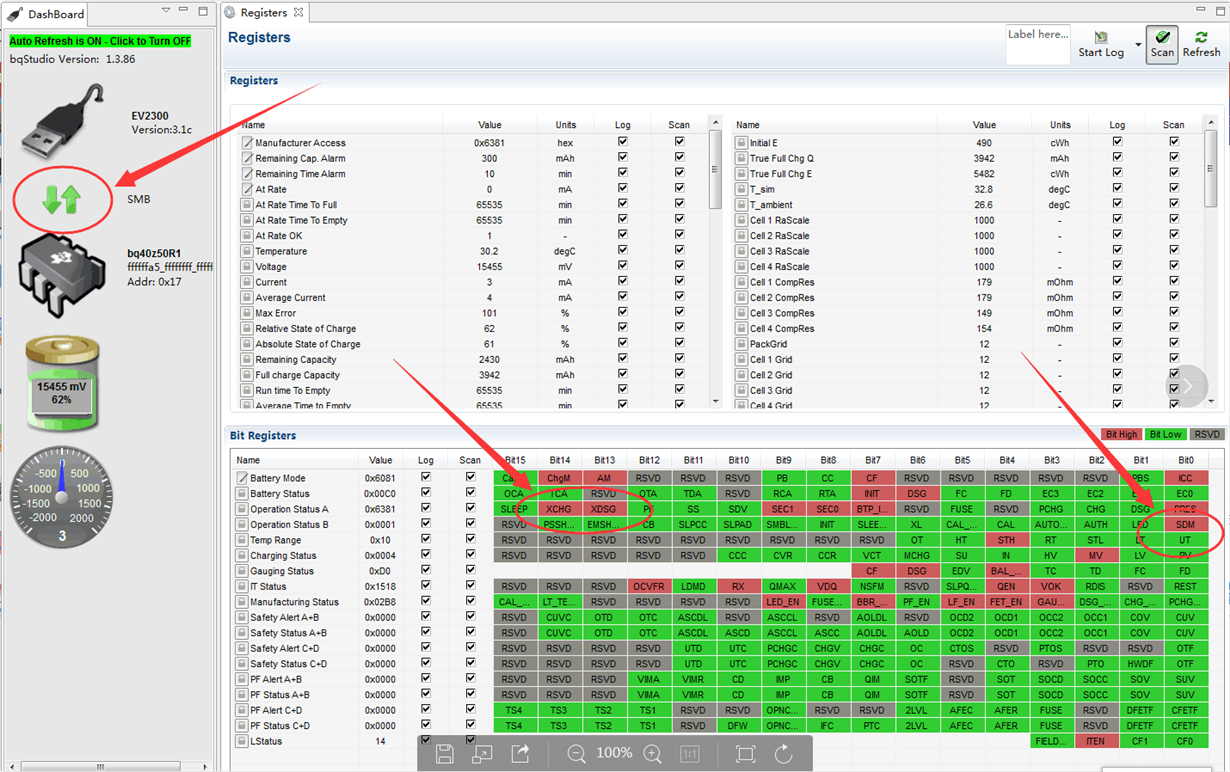This screenshot has width=1230, height=772.
Task: Click the lock icon beside Initial E
Action: click(x=741, y=143)
